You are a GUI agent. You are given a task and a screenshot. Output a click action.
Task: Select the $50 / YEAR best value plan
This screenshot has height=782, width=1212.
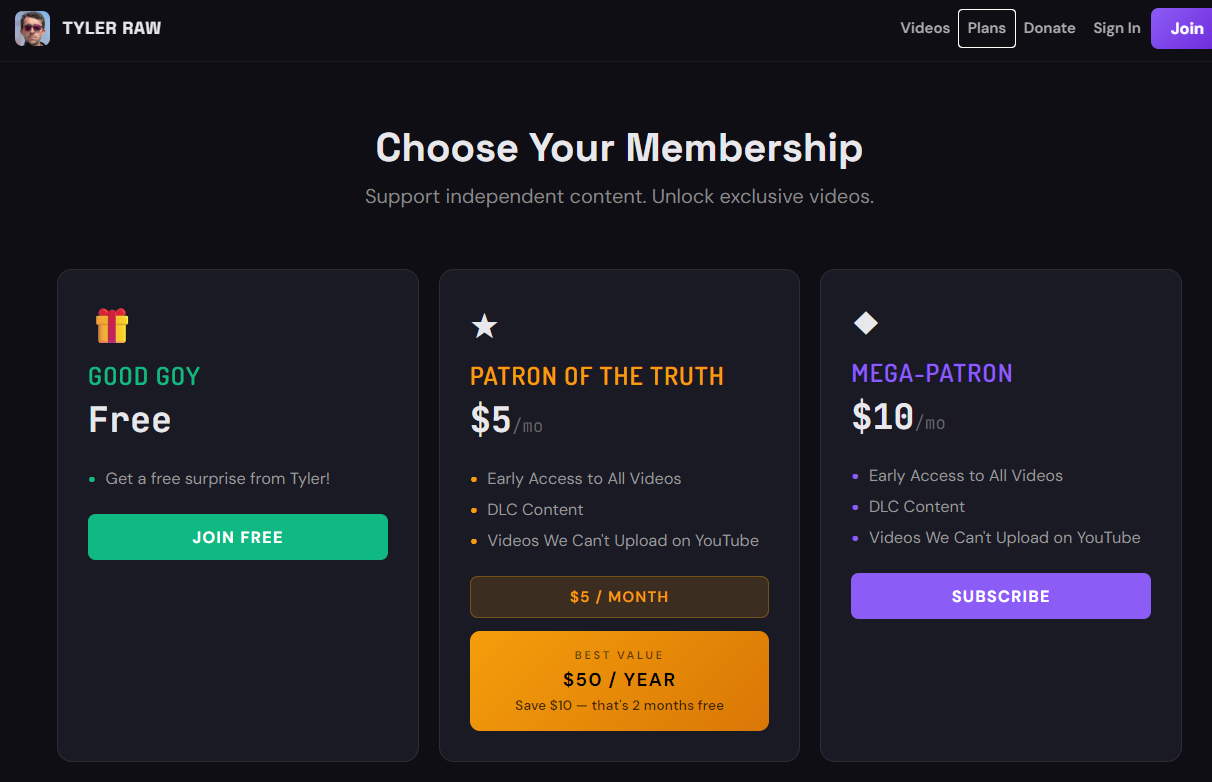(619, 681)
